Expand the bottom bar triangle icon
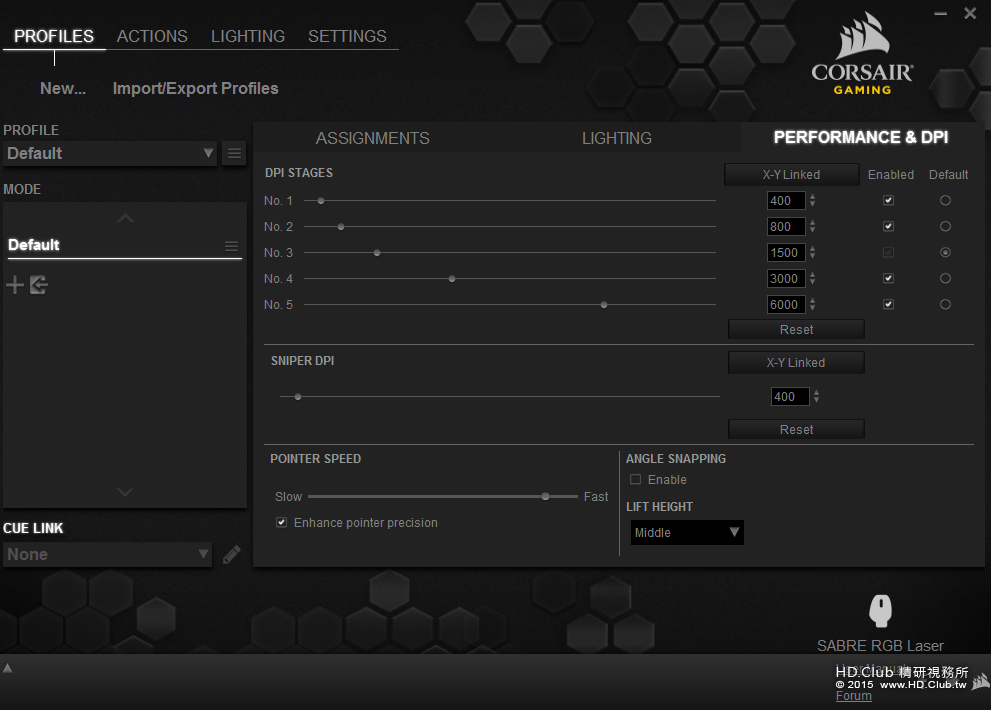This screenshot has height=710, width=991. click(8, 668)
